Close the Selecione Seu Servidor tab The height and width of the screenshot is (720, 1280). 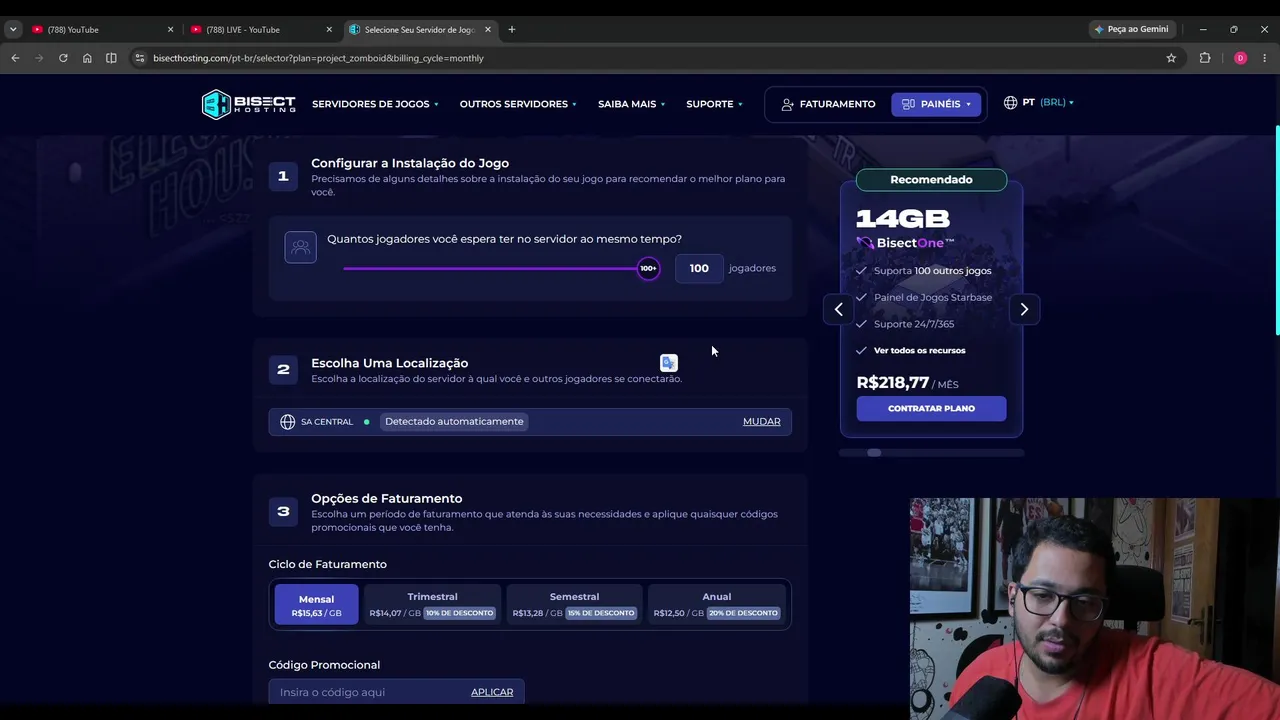pyautogui.click(x=488, y=29)
